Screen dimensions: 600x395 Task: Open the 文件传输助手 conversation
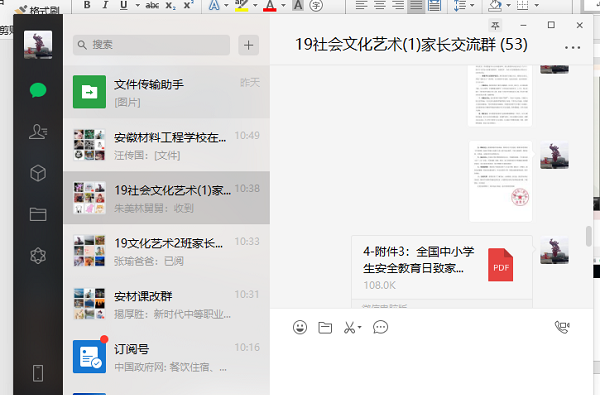click(x=166, y=92)
